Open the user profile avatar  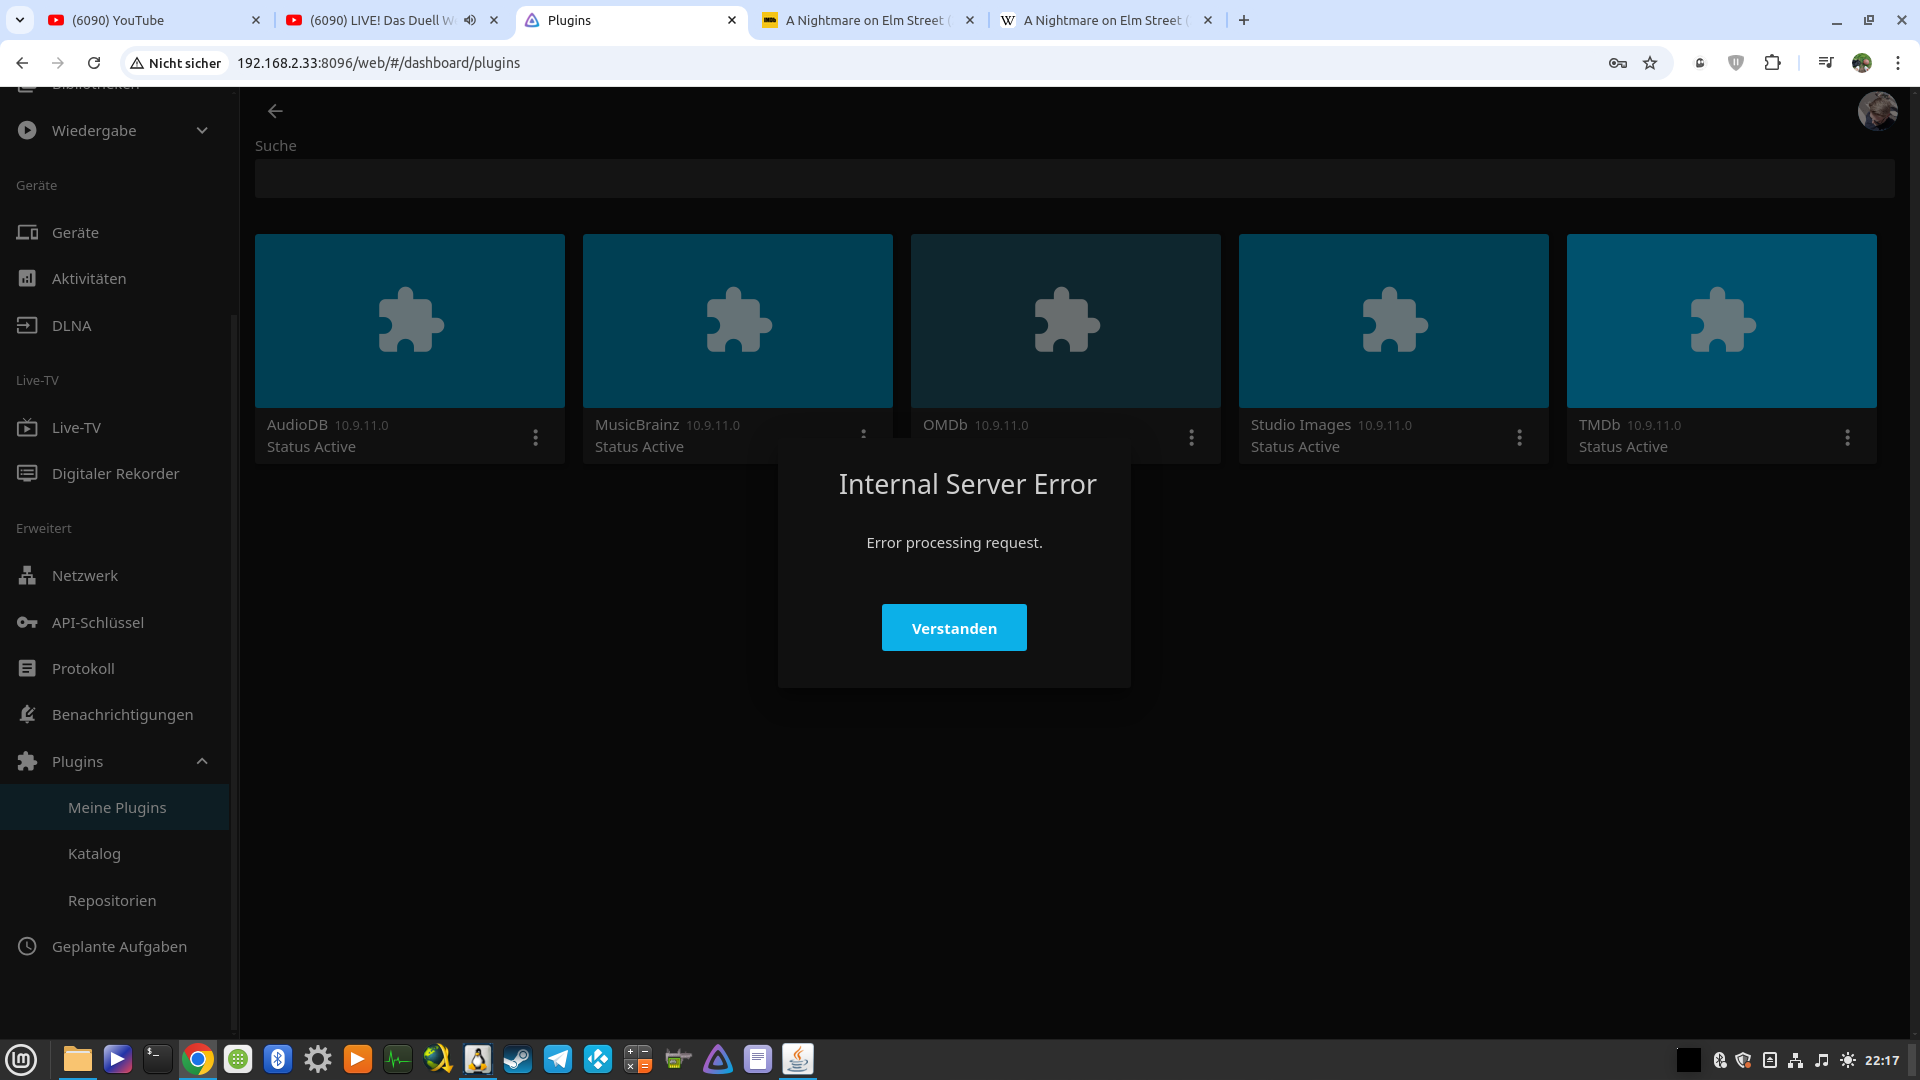point(1877,111)
